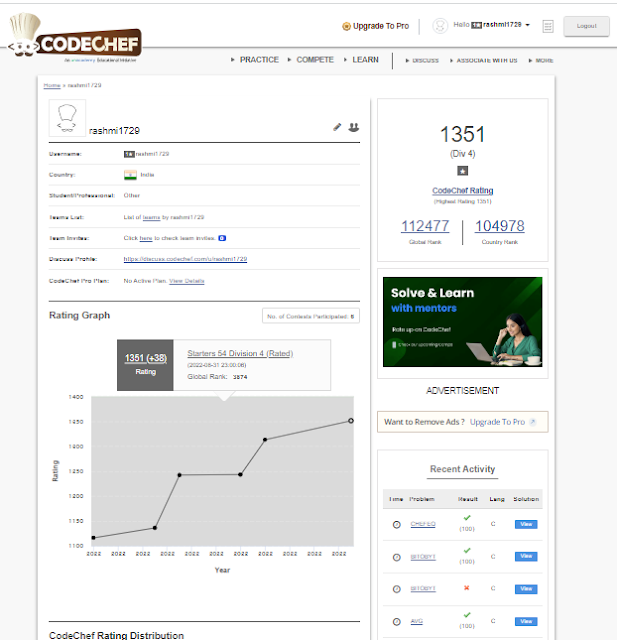
Task: Click the green check result in AVG row
Action: 467,615
